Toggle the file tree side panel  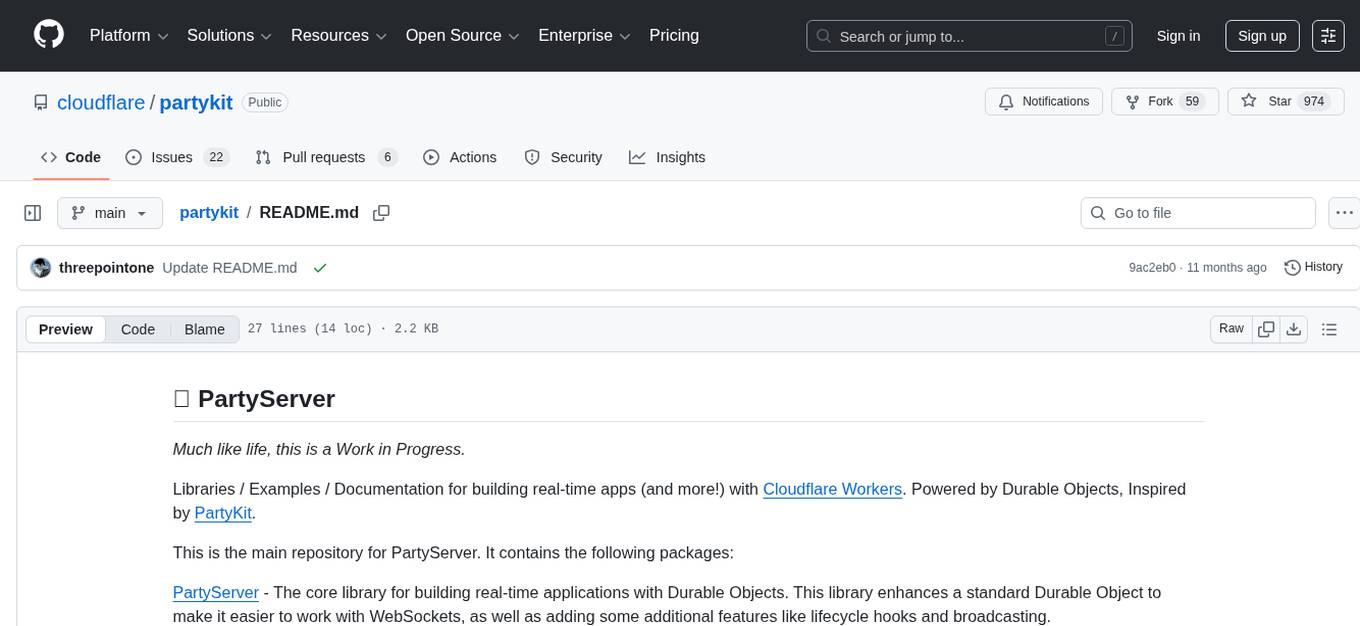tap(33, 213)
